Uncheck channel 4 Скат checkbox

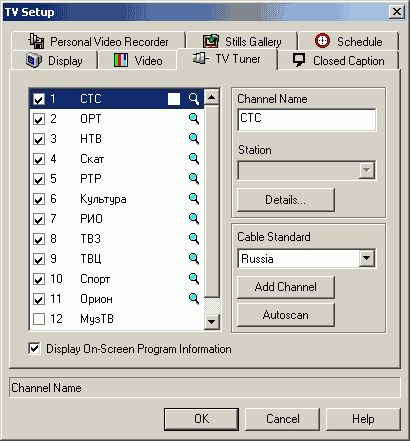39,159
